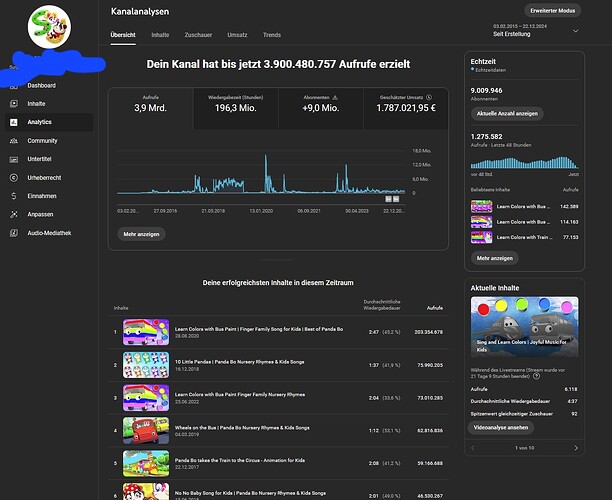Click the main views line chart
Viewport: 612px width, 500px height.
point(261,173)
